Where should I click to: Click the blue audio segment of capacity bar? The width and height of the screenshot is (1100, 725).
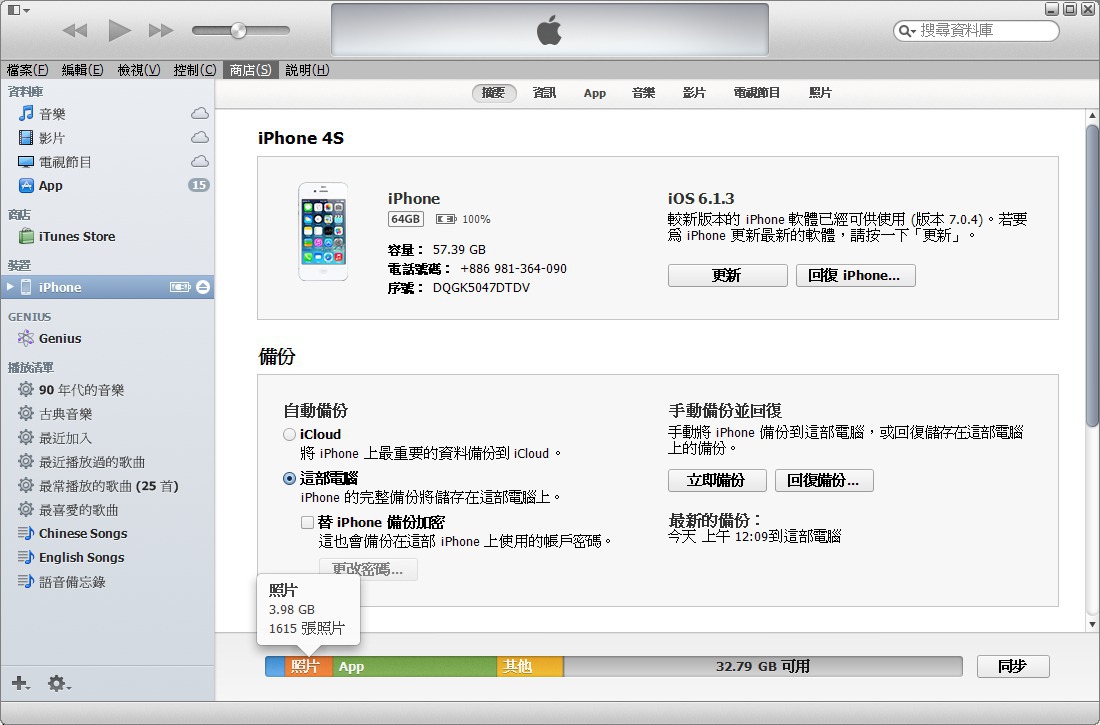point(274,666)
